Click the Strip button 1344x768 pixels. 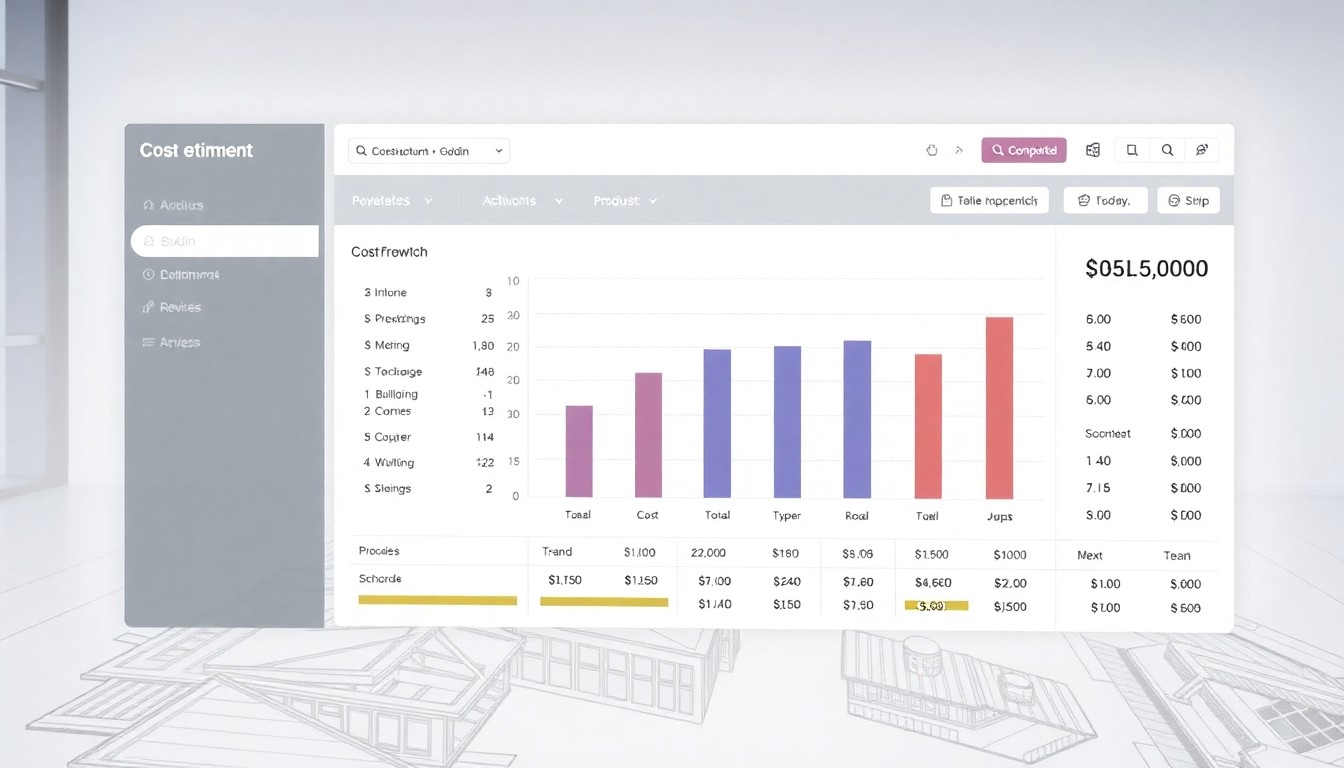point(1188,200)
